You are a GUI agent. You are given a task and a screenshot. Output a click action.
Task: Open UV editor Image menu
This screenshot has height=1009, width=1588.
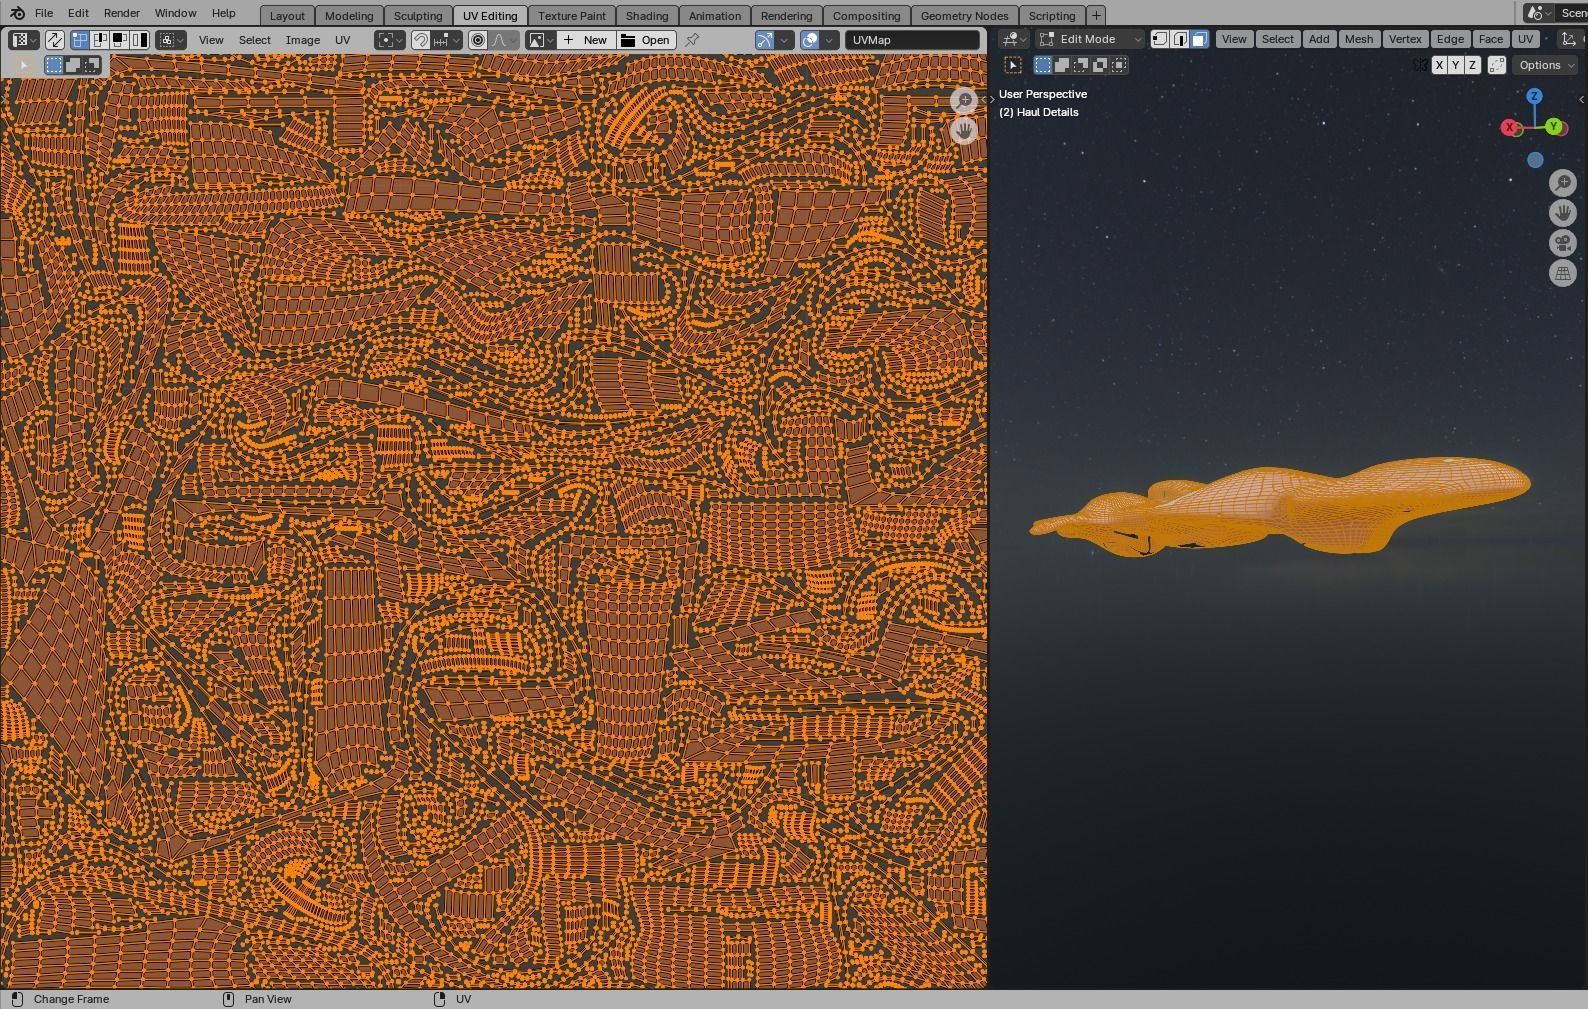303,40
